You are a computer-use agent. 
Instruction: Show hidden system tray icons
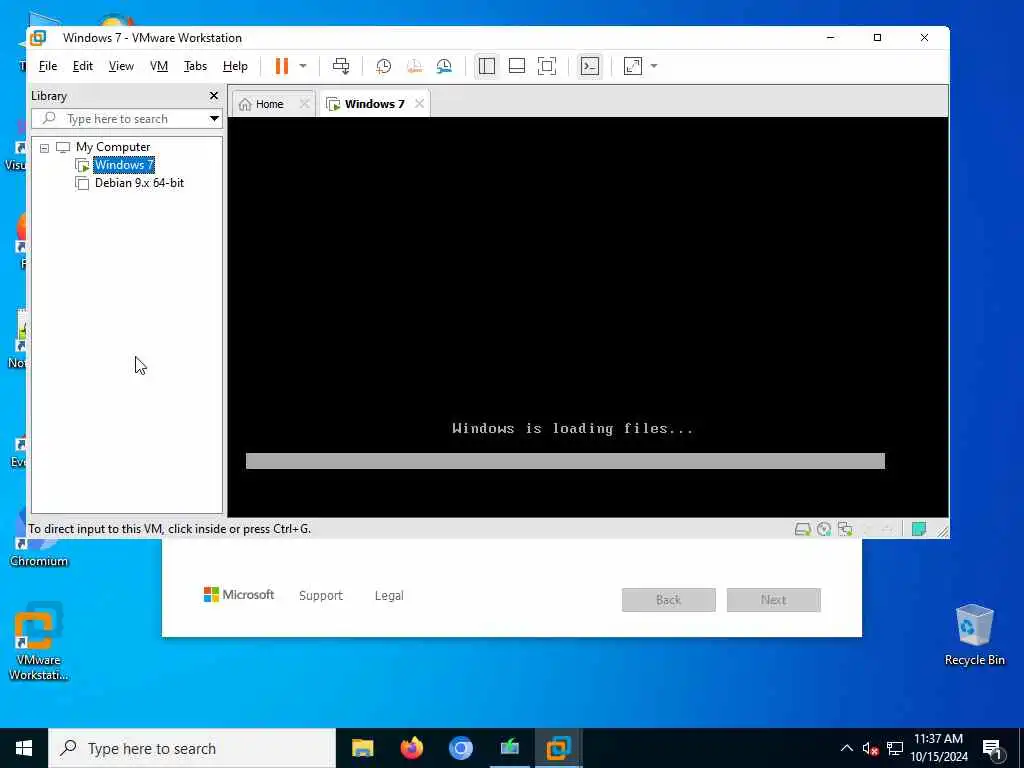click(846, 748)
